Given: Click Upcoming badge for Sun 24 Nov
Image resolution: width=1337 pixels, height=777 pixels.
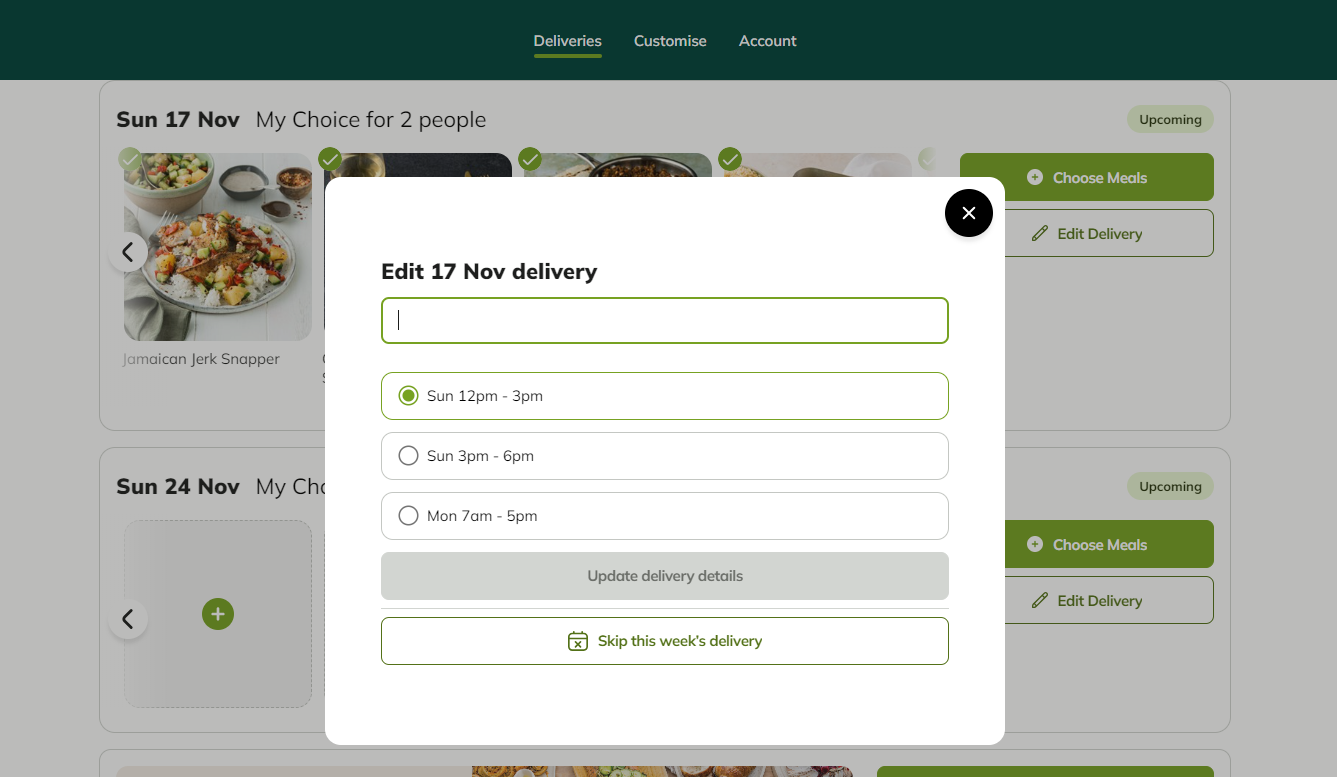Looking at the screenshot, I should (x=1170, y=486).
